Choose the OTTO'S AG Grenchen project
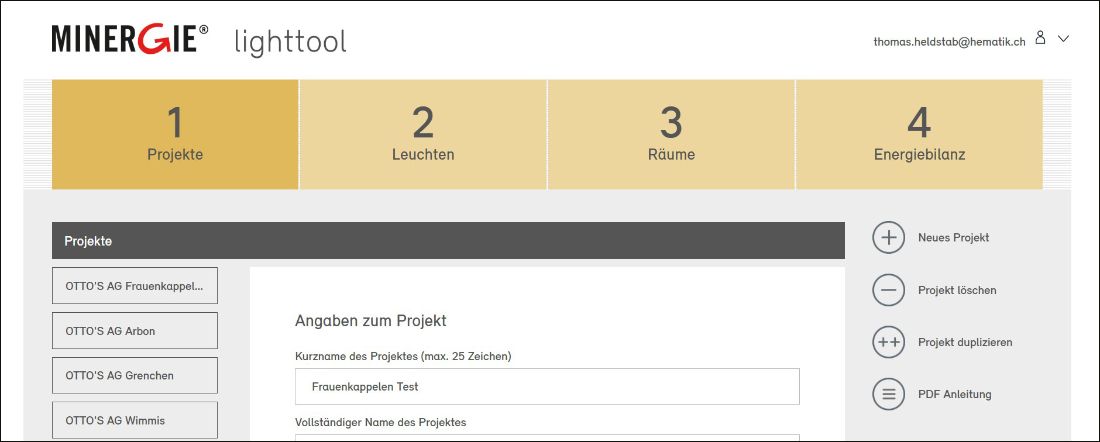Image resolution: width=1100 pixels, height=442 pixels. click(x=135, y=375)
